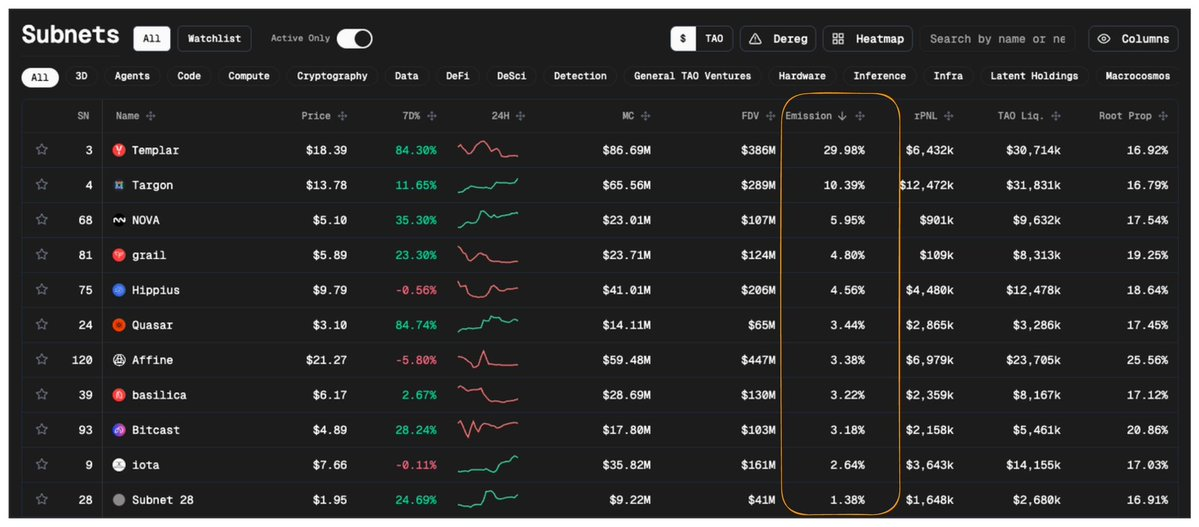
Task: Star the Templar subnet row
Action: [42, 150]
